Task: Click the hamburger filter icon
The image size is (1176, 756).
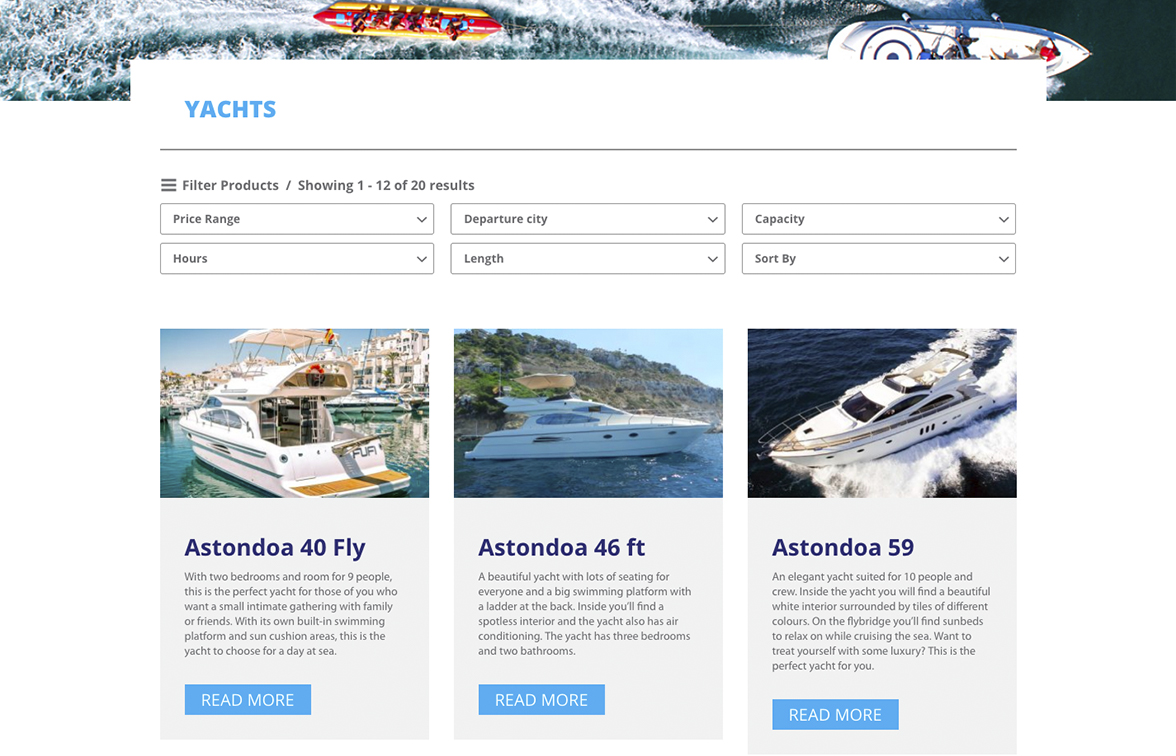Action: point(168,185)
